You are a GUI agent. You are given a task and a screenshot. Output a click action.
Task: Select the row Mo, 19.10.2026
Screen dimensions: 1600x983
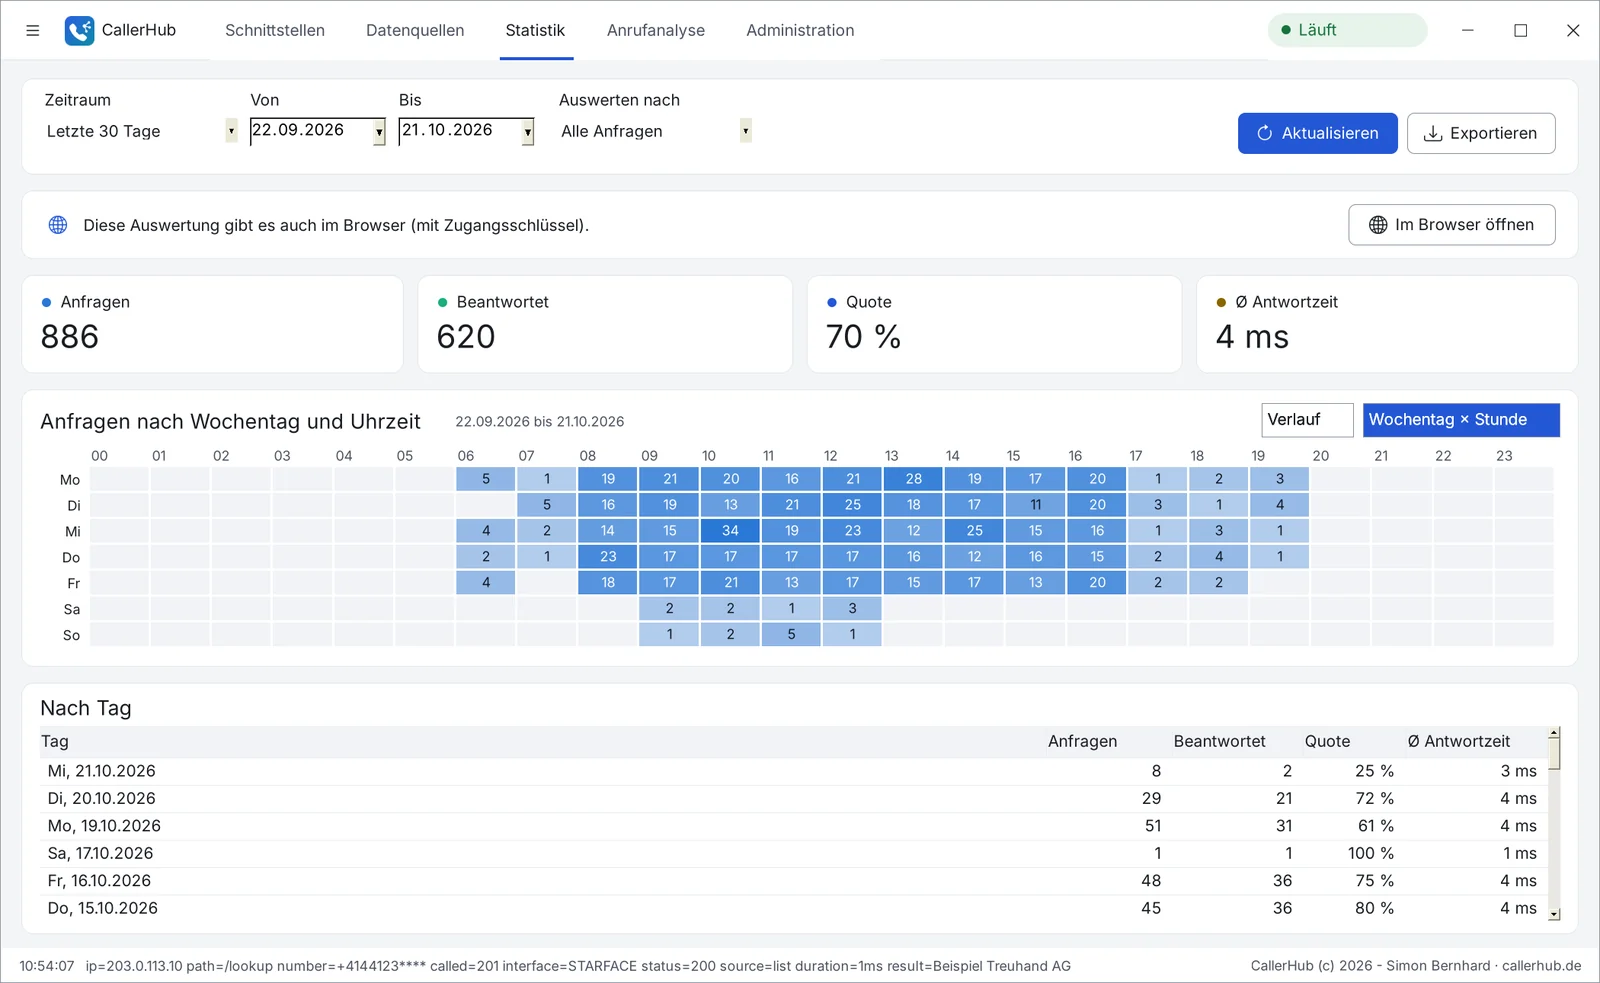793,826
